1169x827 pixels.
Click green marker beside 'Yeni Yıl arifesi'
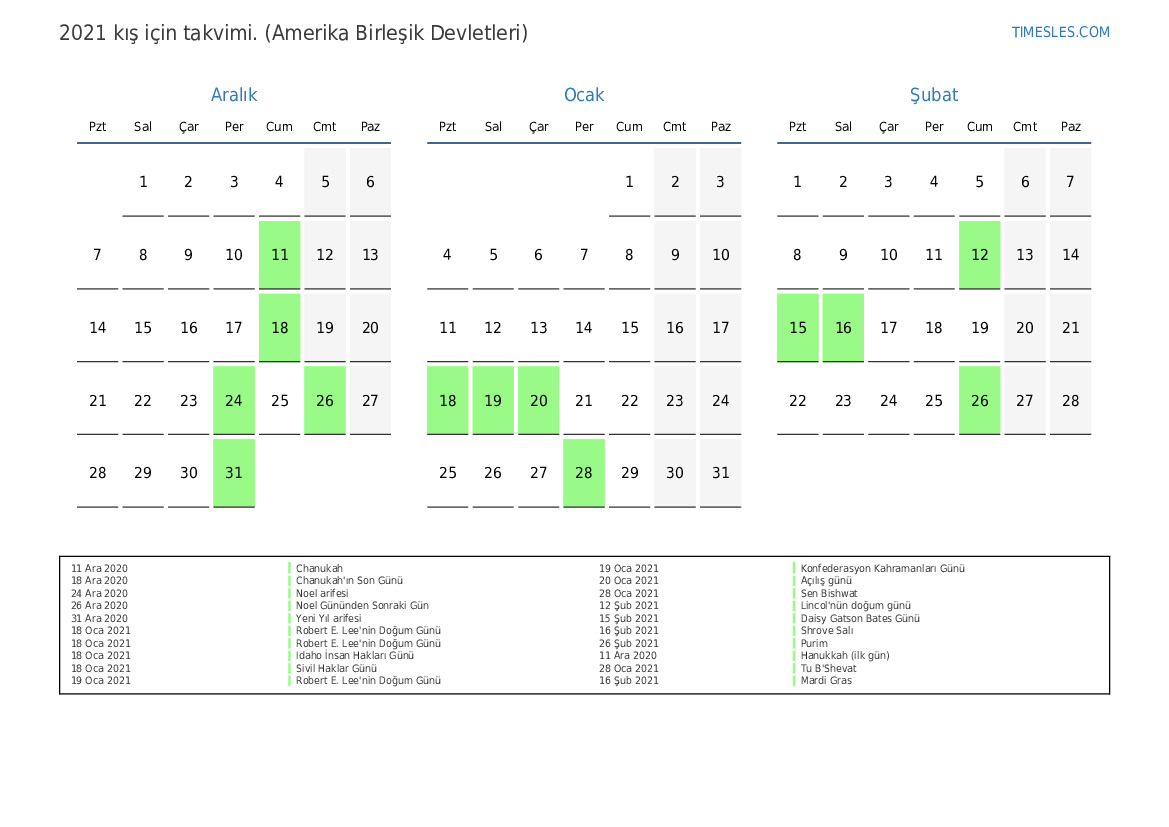[x=290, y=618]
